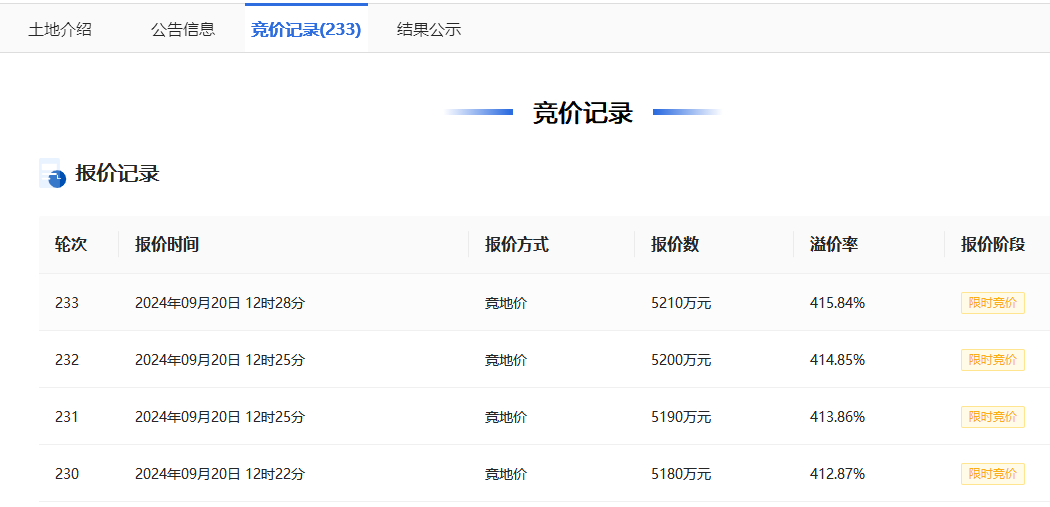Click 竞地价 in round 232 row
The width and height of the screenshot is (1050, 507).
click(506, 360)
